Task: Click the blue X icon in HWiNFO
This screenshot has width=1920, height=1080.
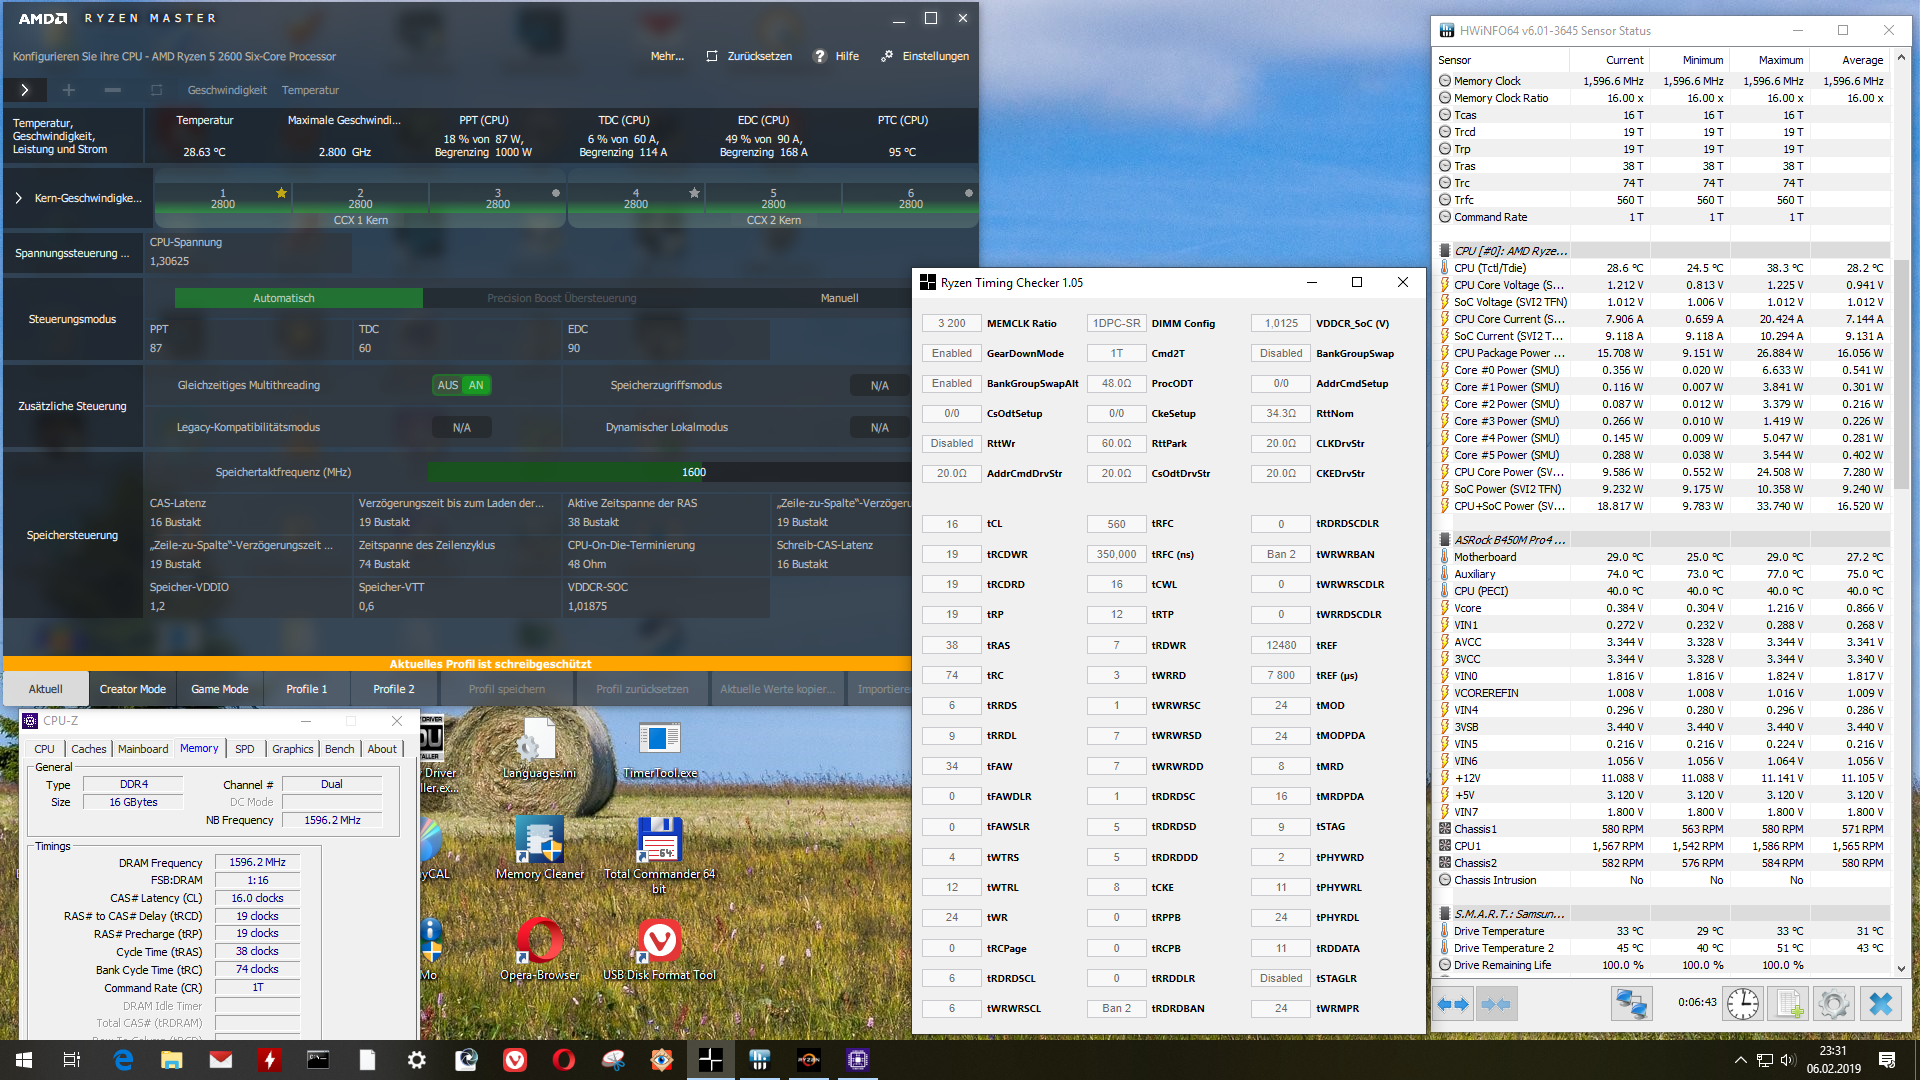Action: click(x=1880, y=1003)
